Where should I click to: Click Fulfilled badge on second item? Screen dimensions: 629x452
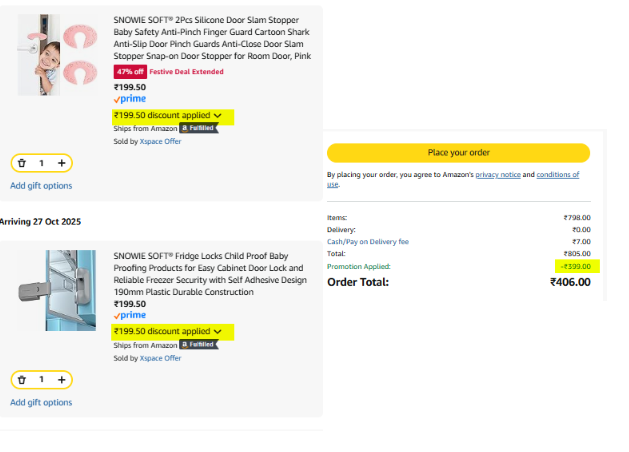click(197, 344)
